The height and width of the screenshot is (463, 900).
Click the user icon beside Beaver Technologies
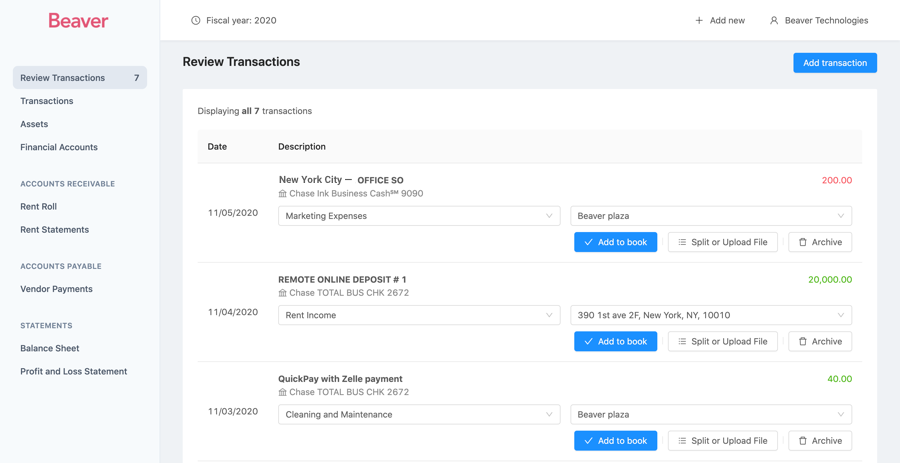click(774, 20)
